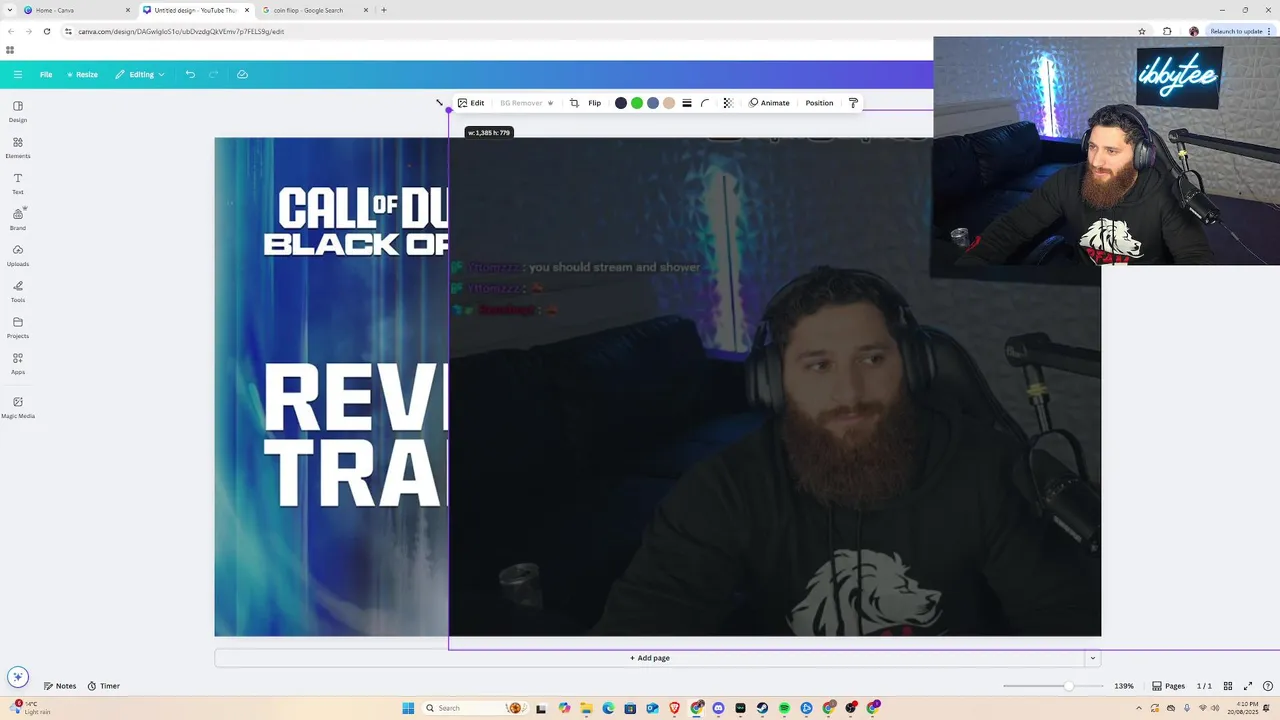Pick the slate blue color swatch
Viewport: 1280px width, 720px height.
coord(653,103)
